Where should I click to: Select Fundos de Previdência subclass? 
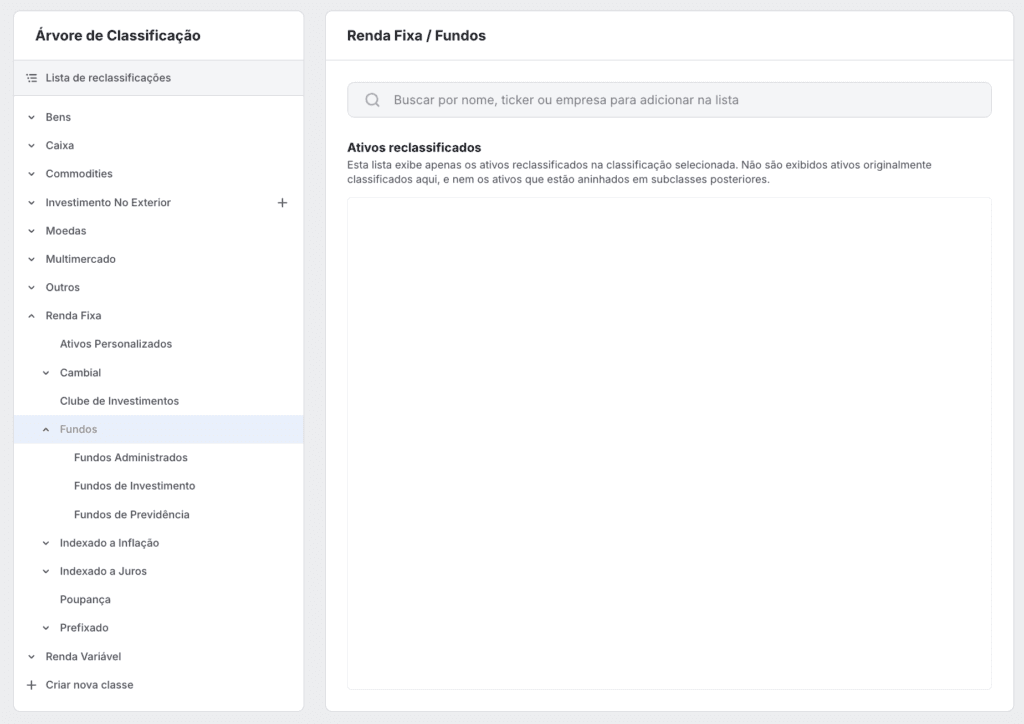click(x=131, y=515)
